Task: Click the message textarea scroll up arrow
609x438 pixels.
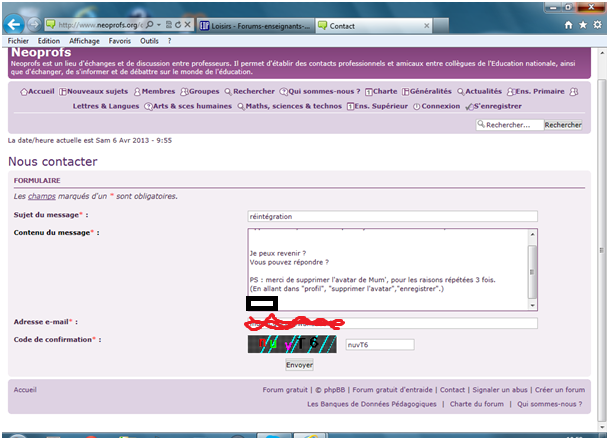Action: pos(532,234)
